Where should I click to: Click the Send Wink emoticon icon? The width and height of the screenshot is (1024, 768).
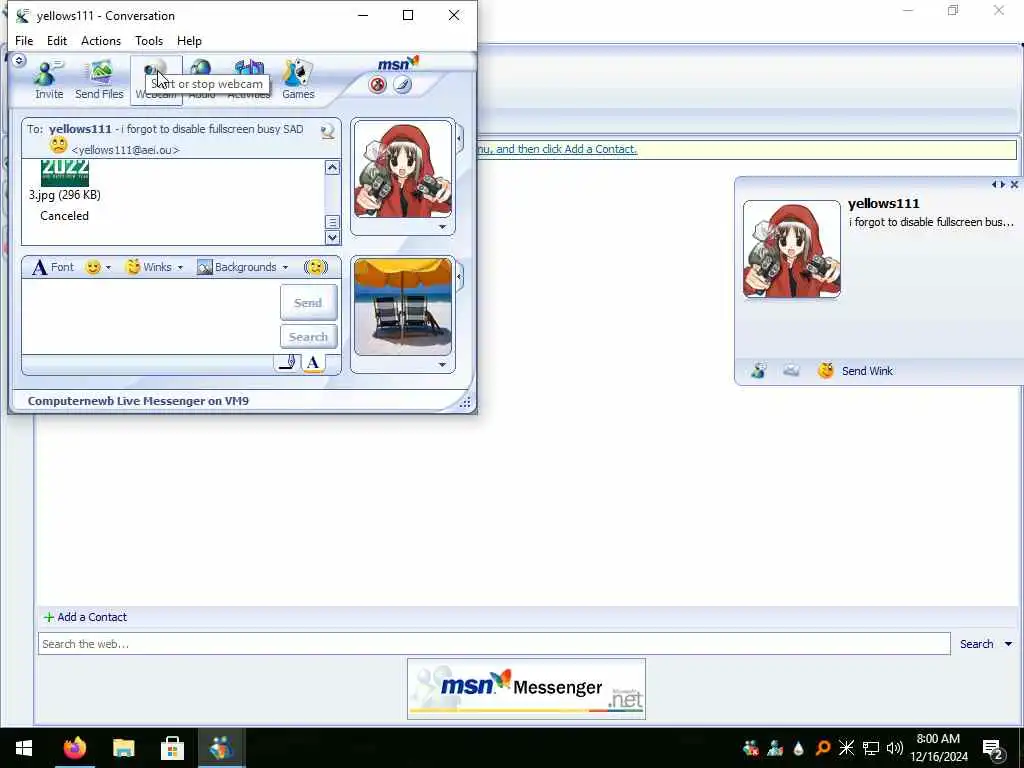point(825,370)
